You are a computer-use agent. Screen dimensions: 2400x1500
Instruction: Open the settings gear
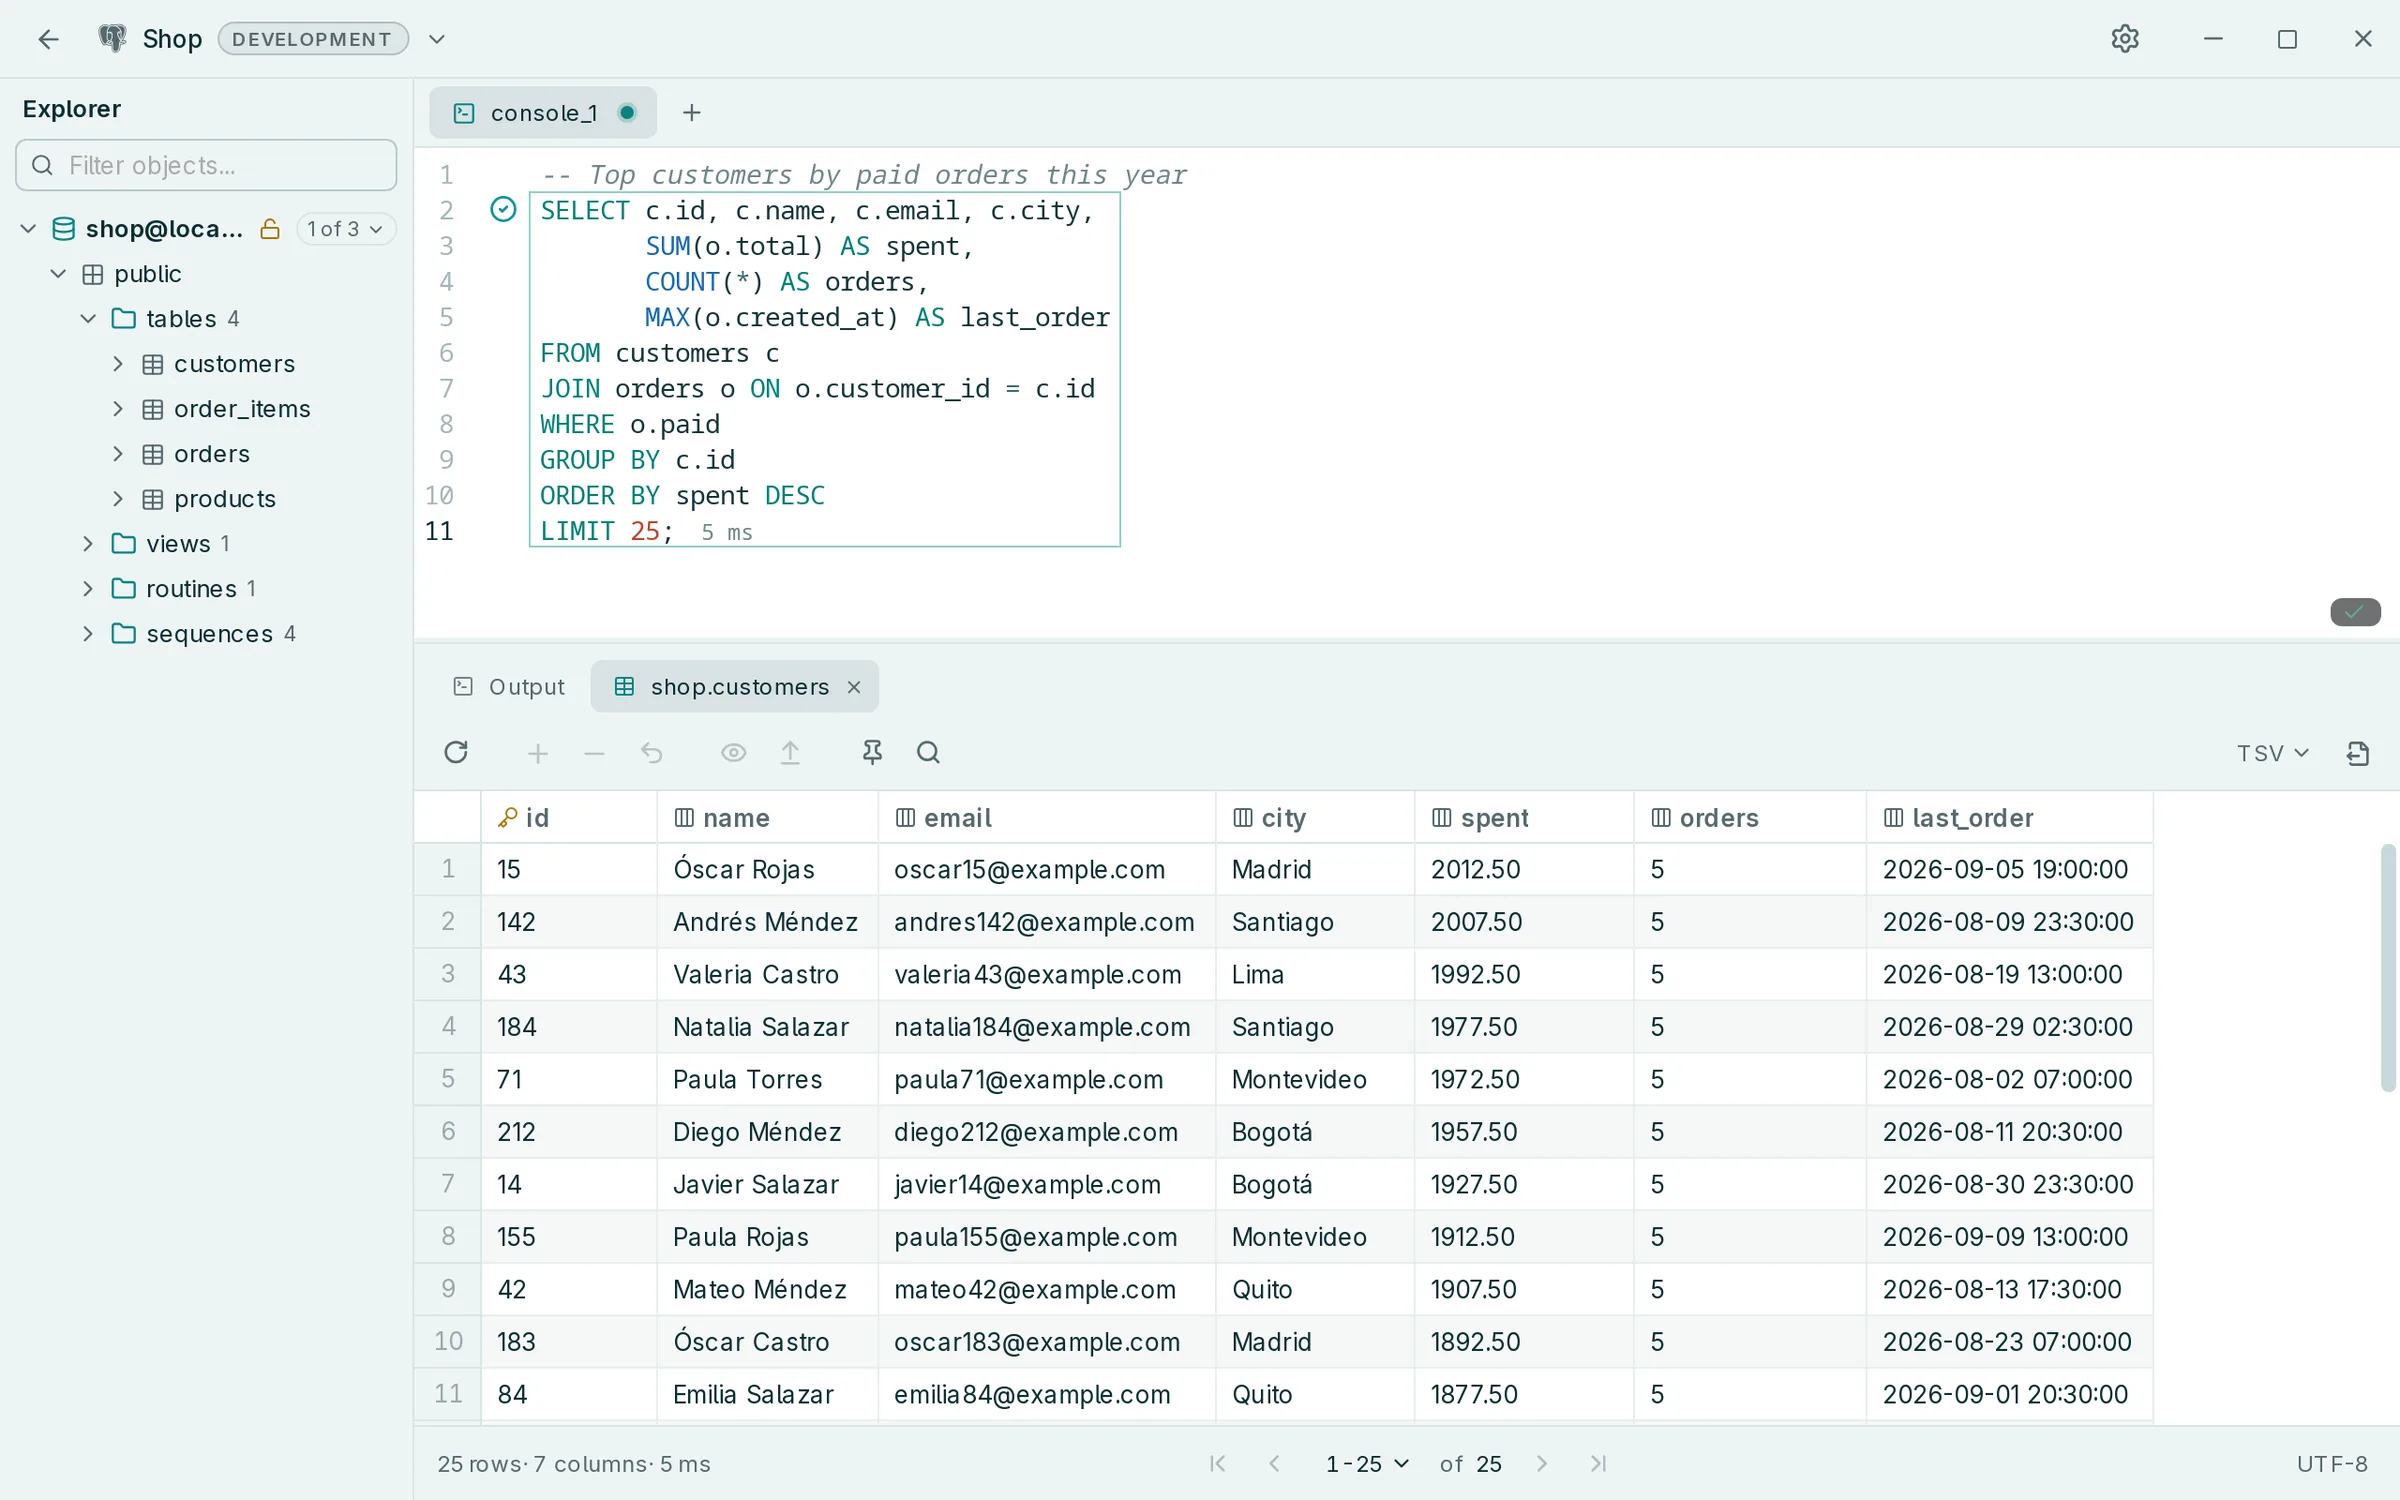coord(2125,39)
